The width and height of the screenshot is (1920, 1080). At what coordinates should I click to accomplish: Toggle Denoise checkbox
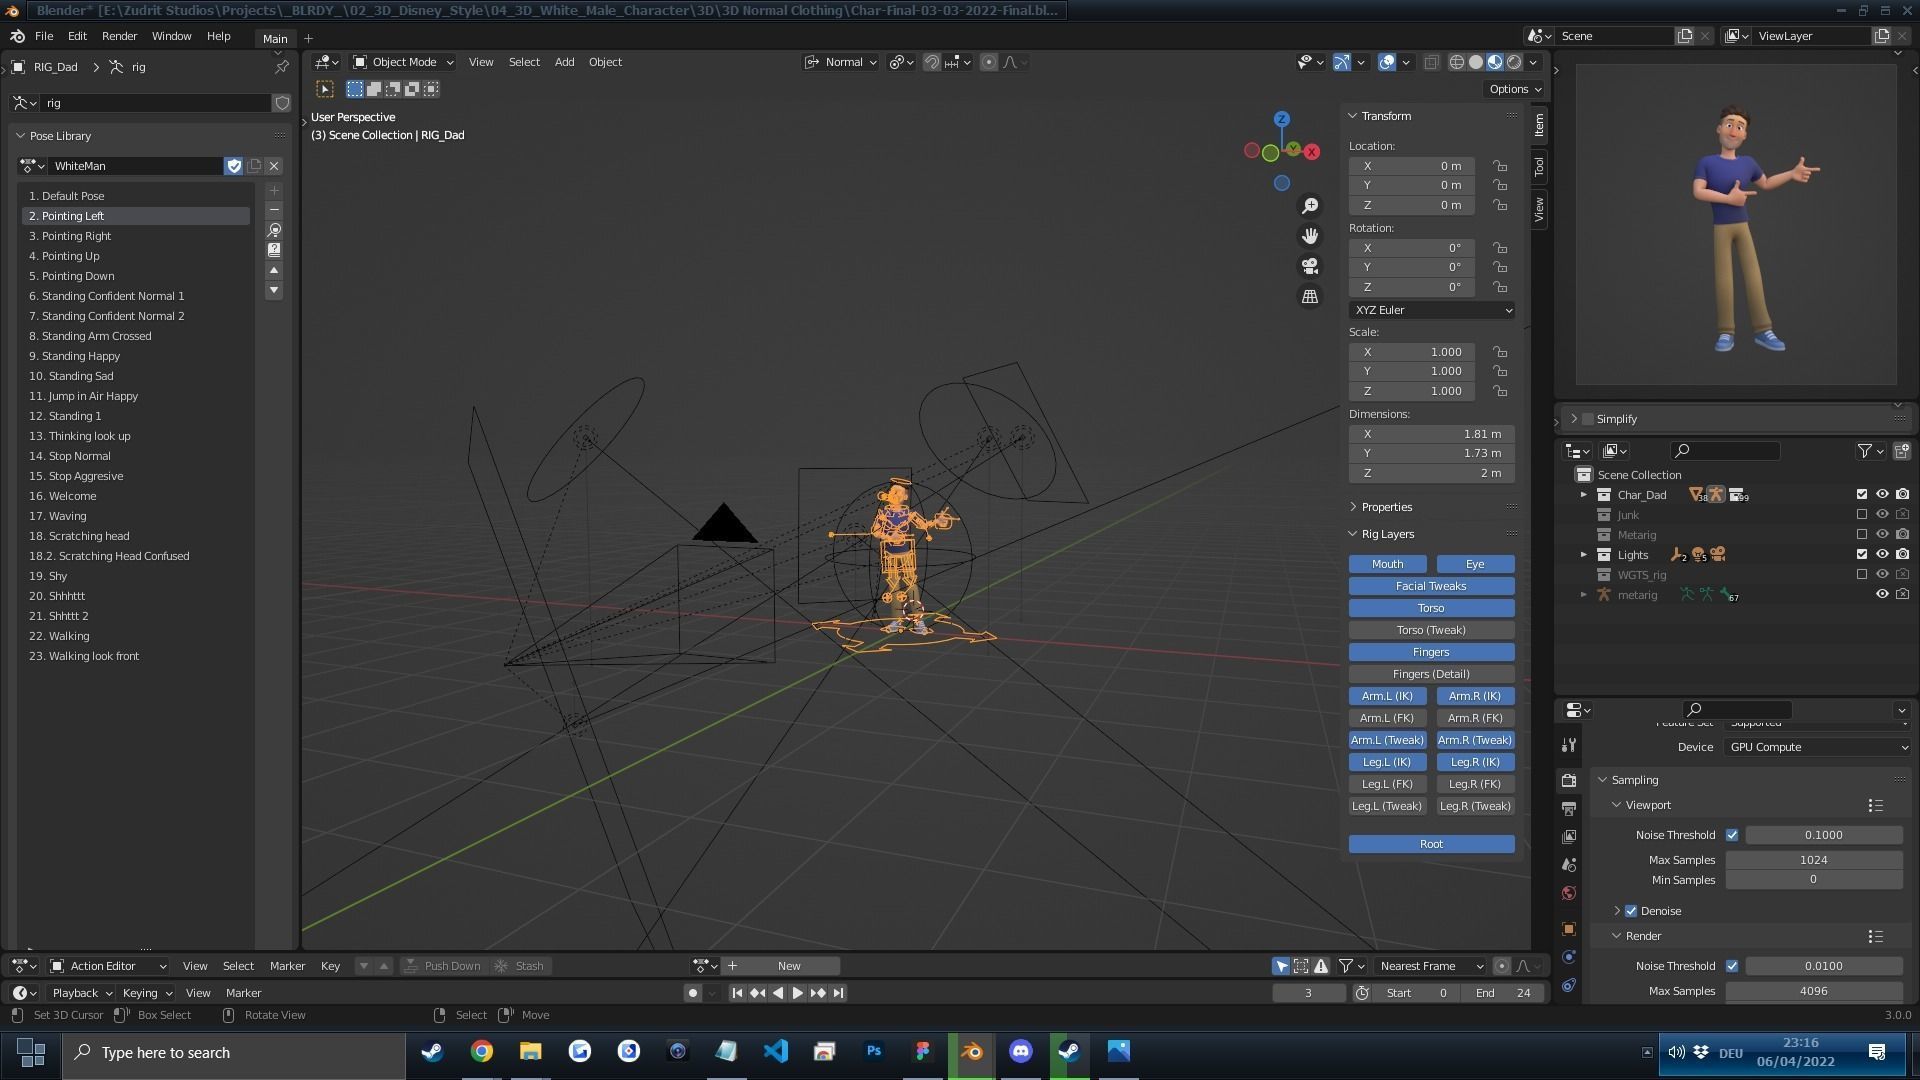coord(1631,911)
